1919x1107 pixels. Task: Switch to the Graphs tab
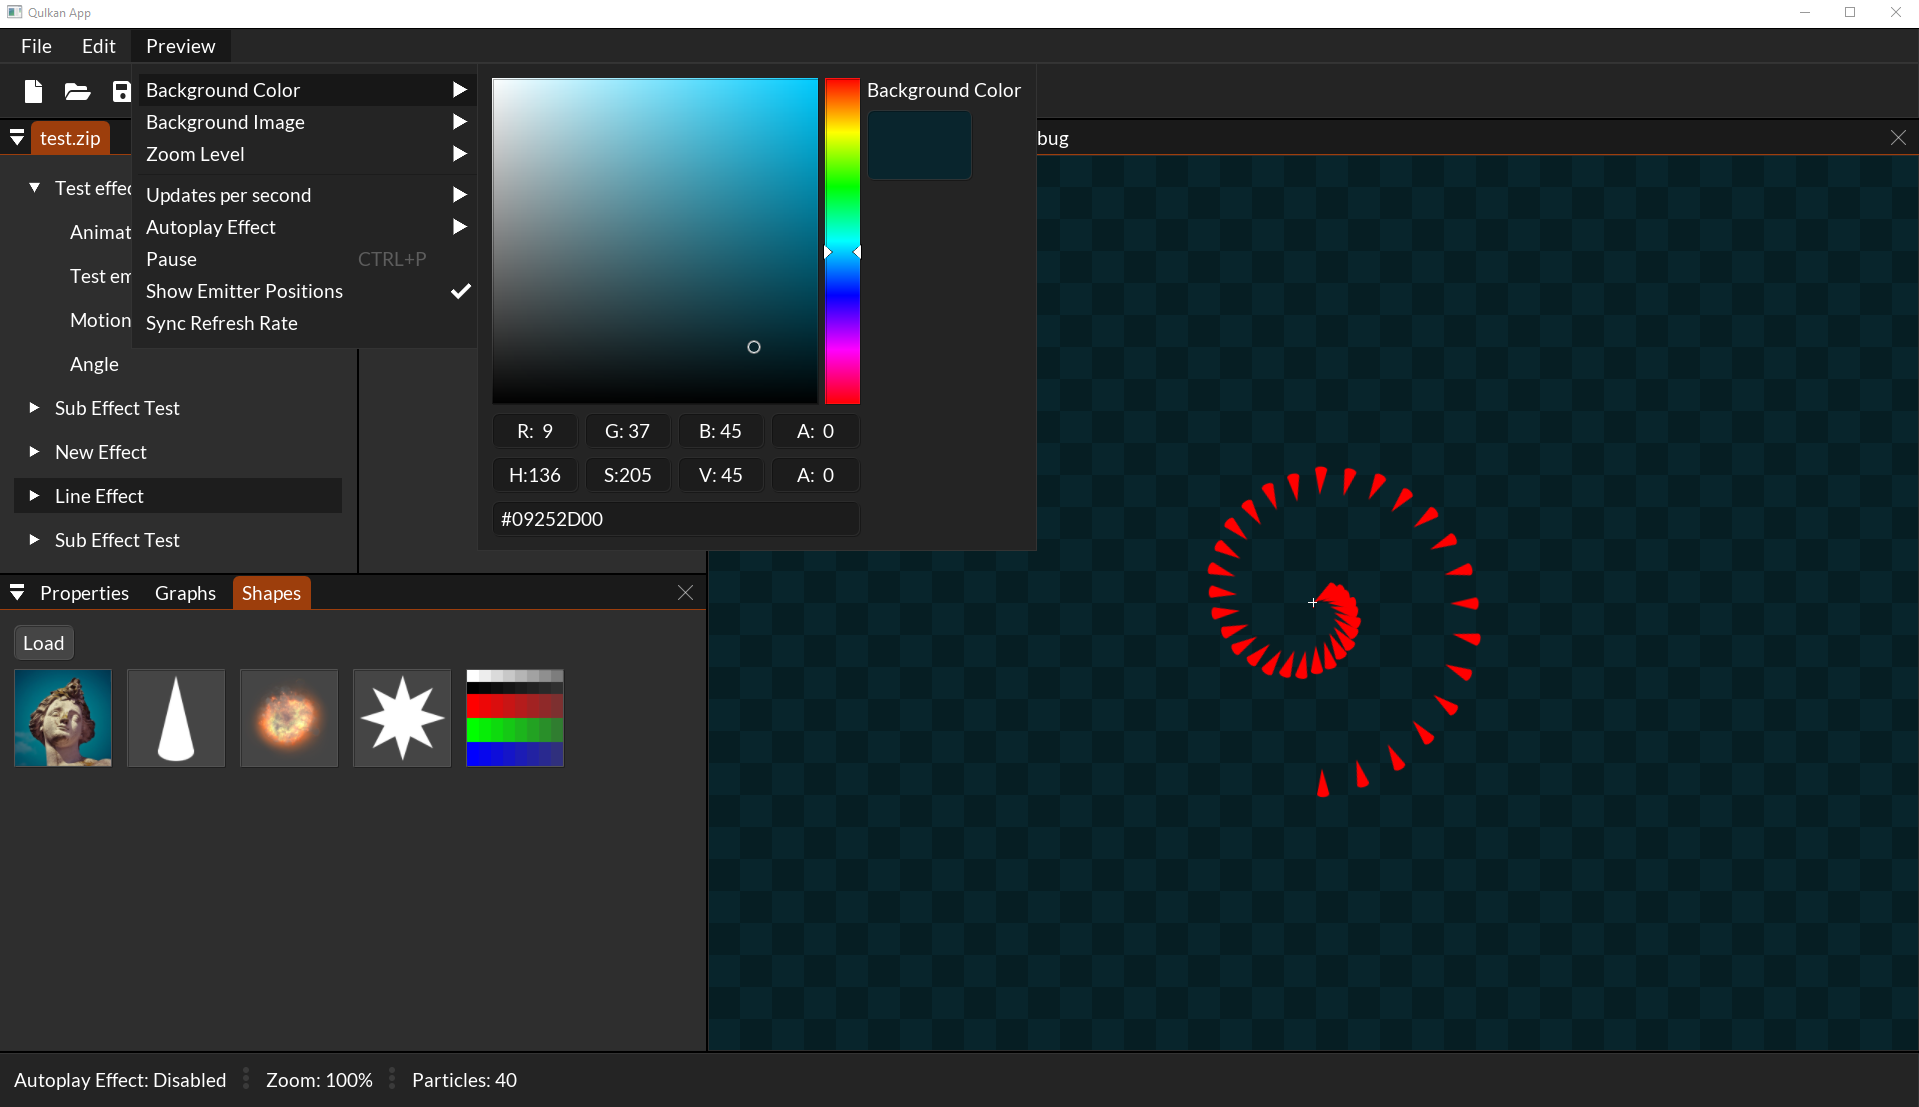tap(185, 593)
